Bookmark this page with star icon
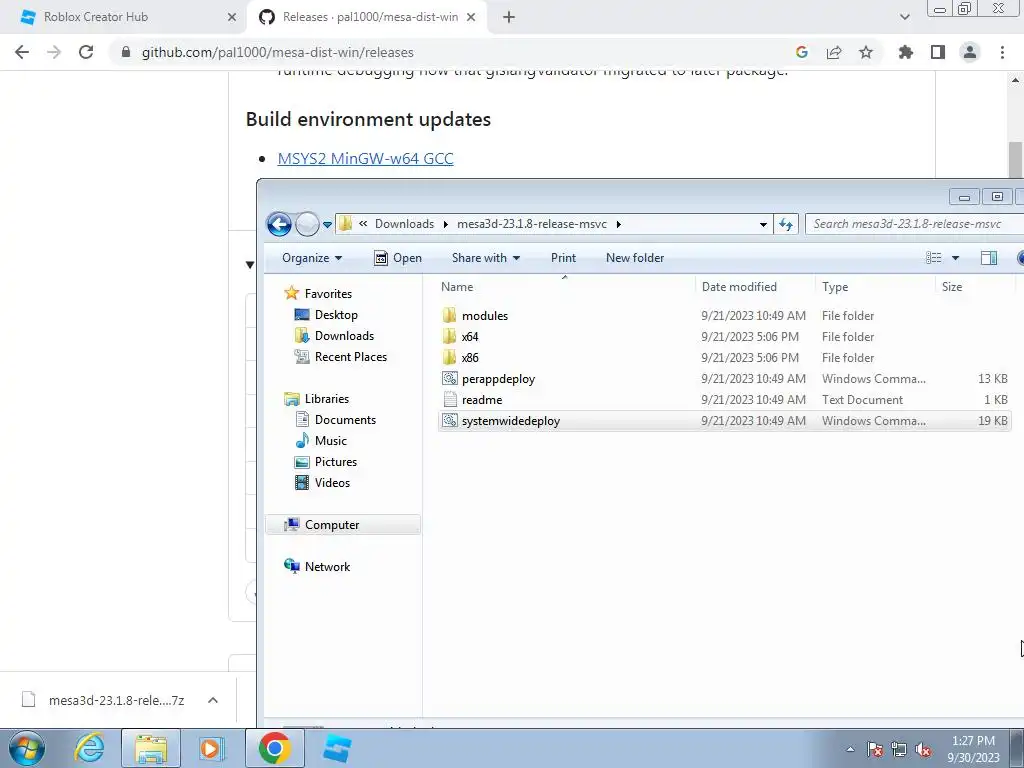The height and width of the screenshot is (768, 1024). 866,52
